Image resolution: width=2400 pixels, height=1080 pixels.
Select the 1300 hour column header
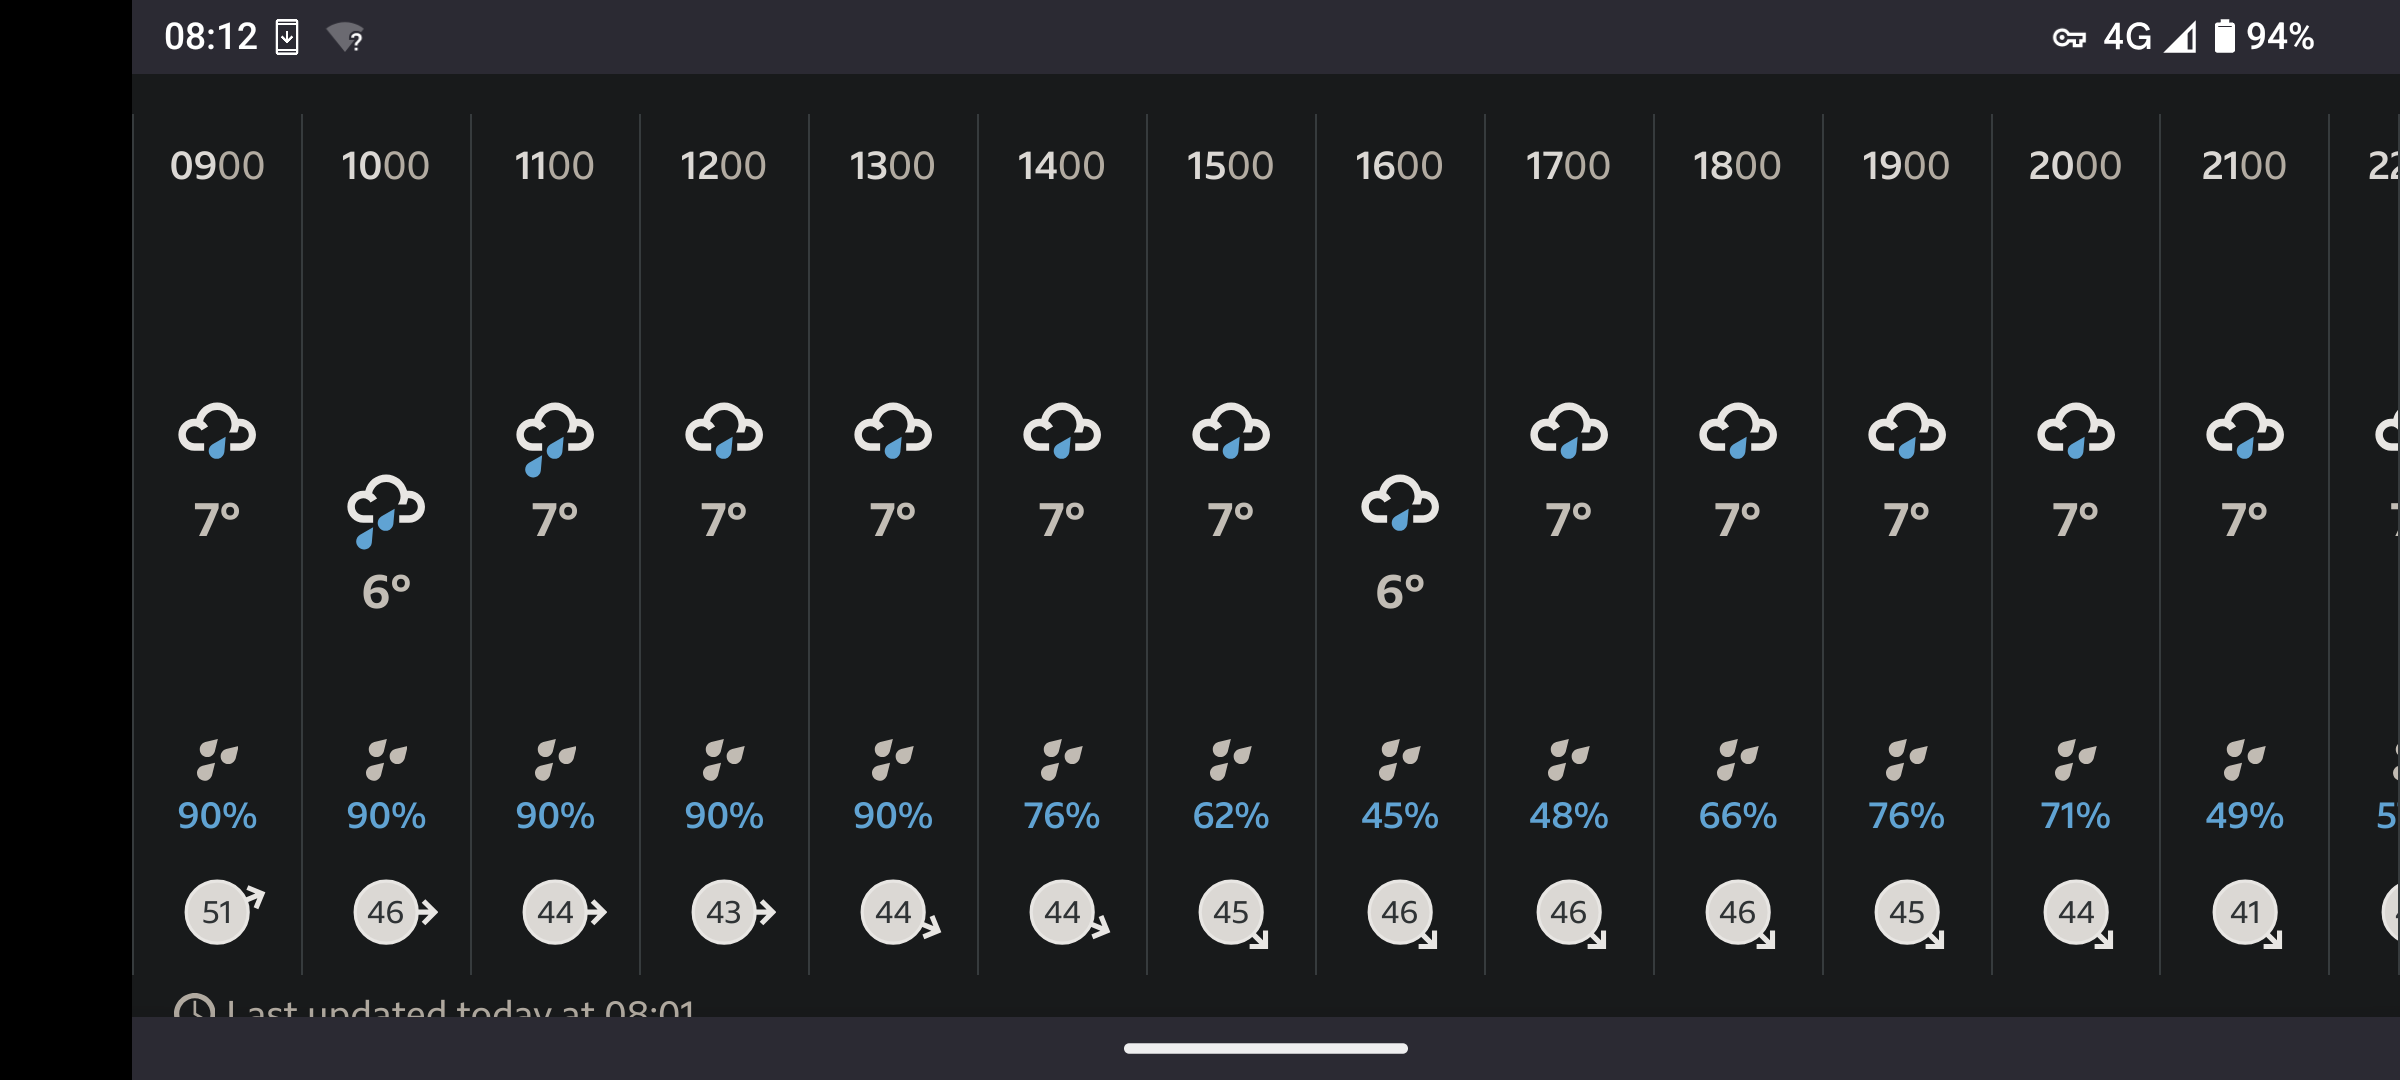point(892,165)
